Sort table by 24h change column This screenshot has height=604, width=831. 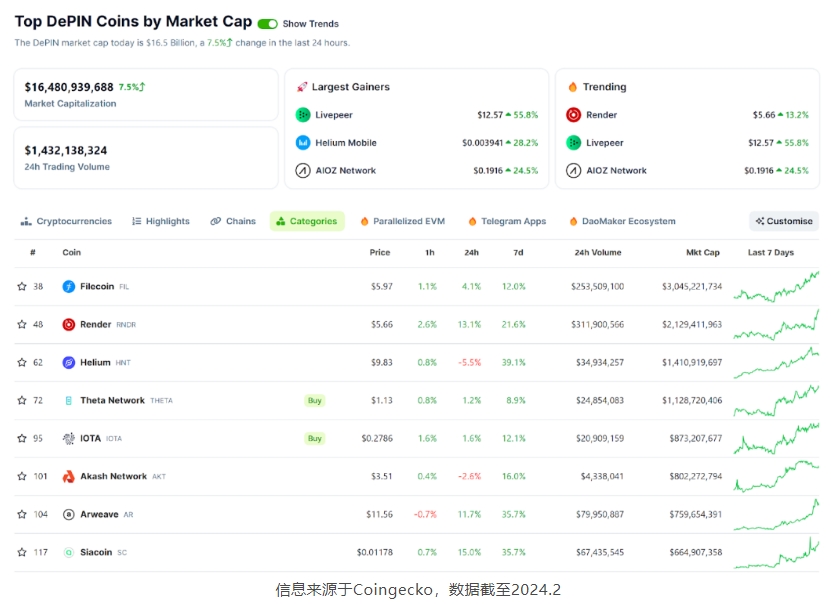[472, 253]
